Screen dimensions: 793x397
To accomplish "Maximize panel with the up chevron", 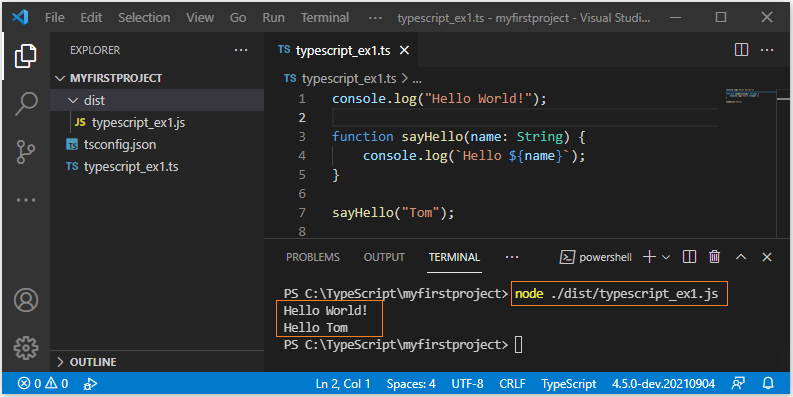I will pyautogui.click(x=741, y=257).
